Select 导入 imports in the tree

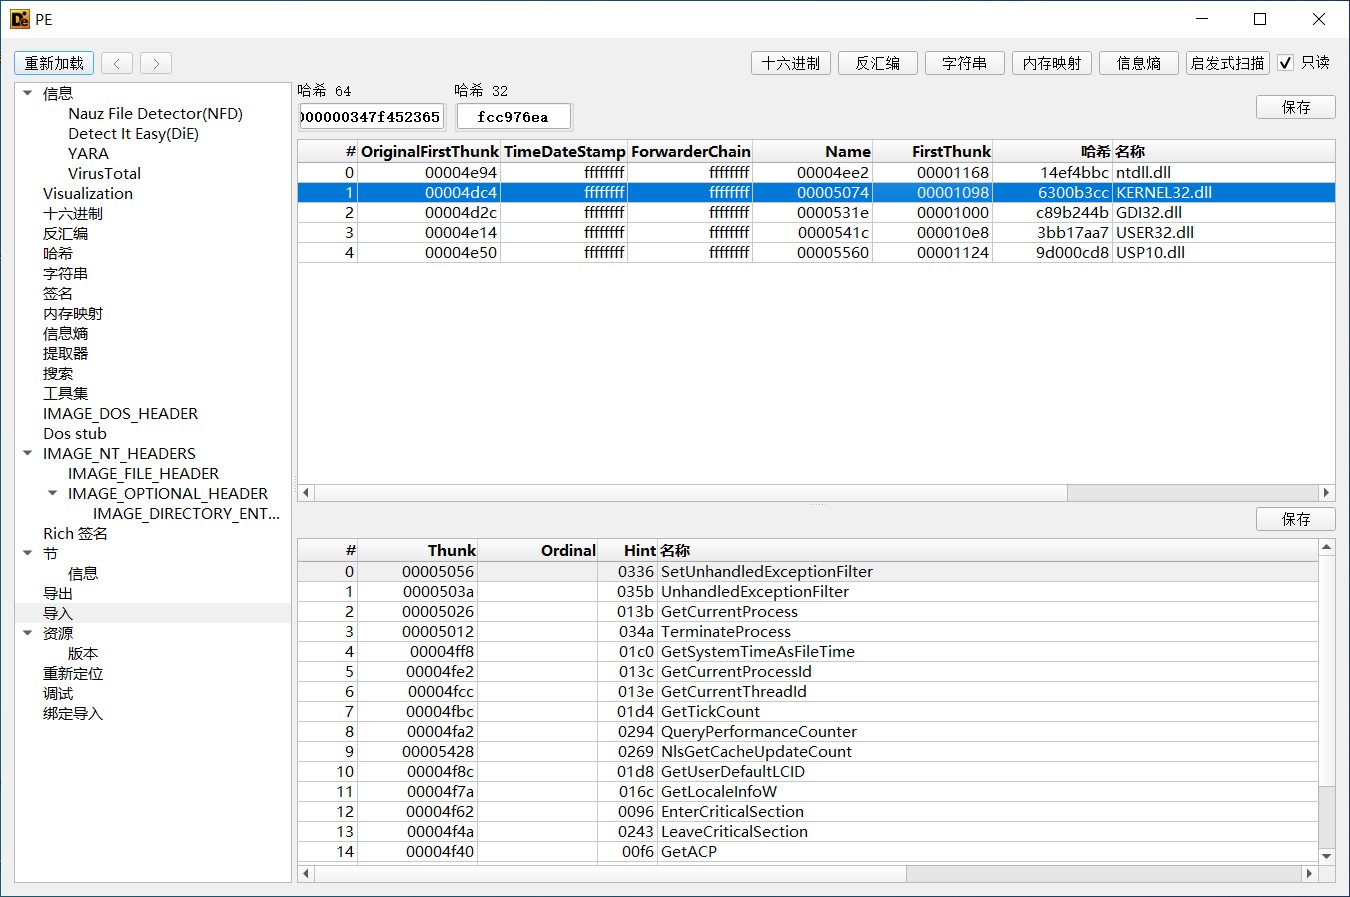point(58,613)
